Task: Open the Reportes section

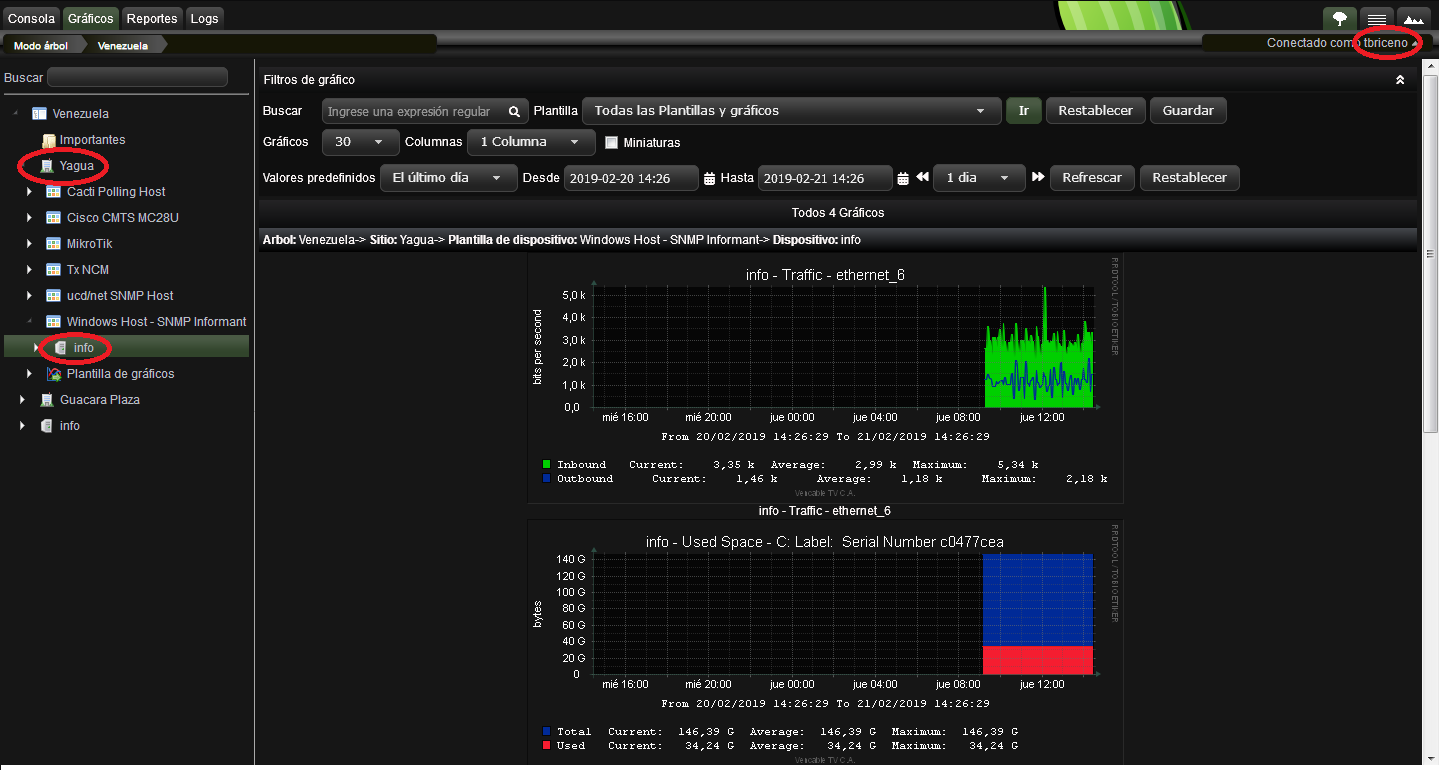Action: click(151, 17)
